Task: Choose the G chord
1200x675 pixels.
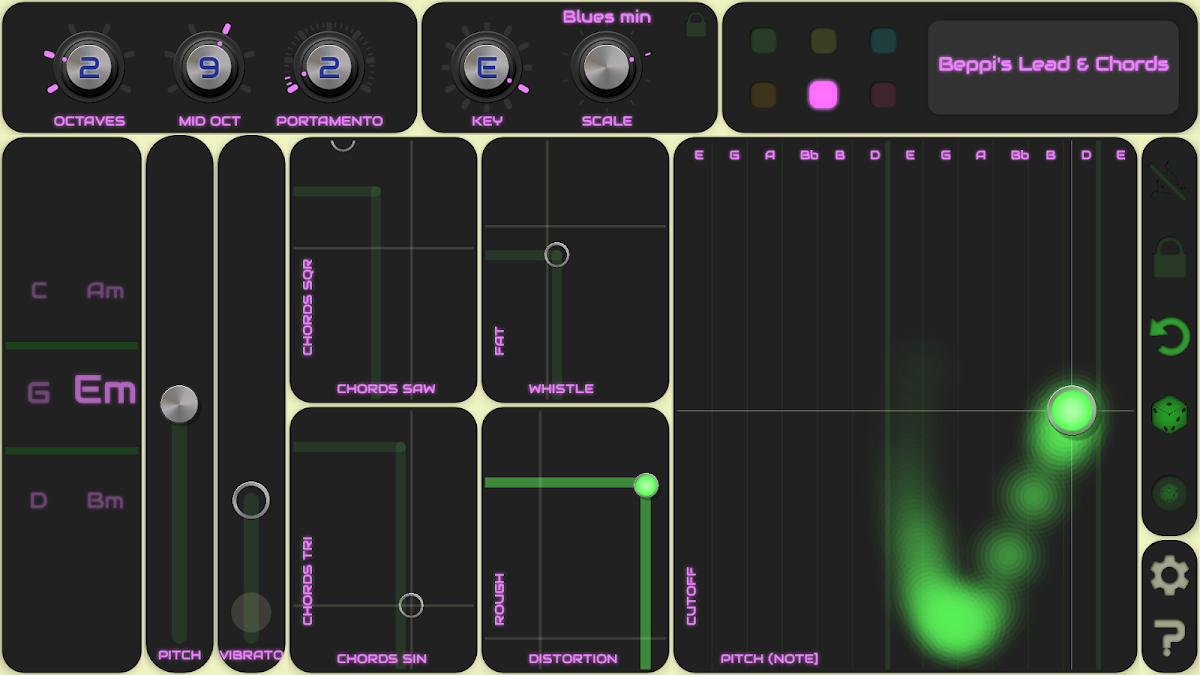Action: pos(38,393)
